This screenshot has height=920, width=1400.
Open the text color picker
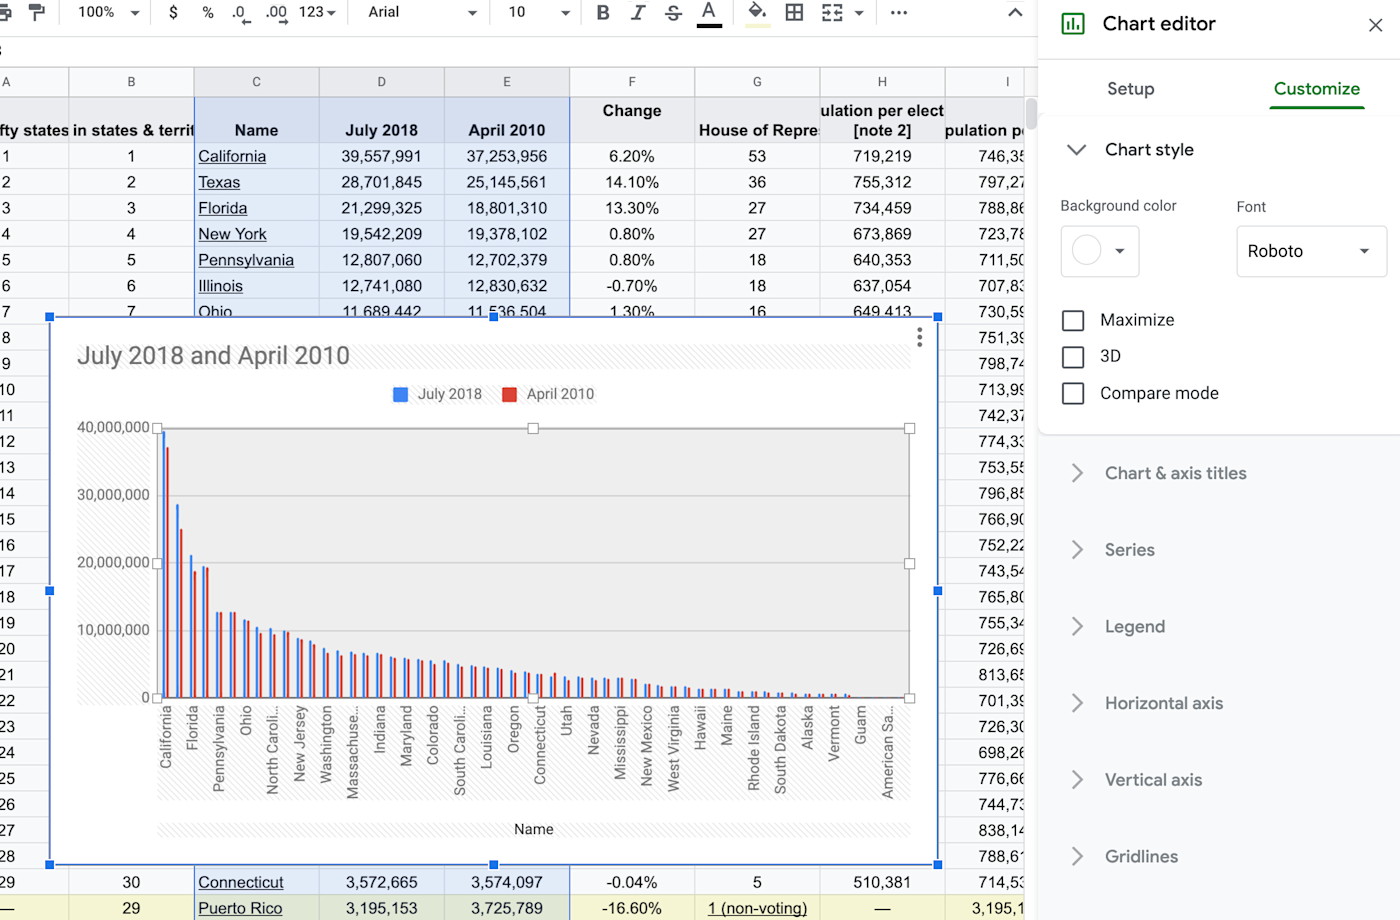tap(709, 13)
